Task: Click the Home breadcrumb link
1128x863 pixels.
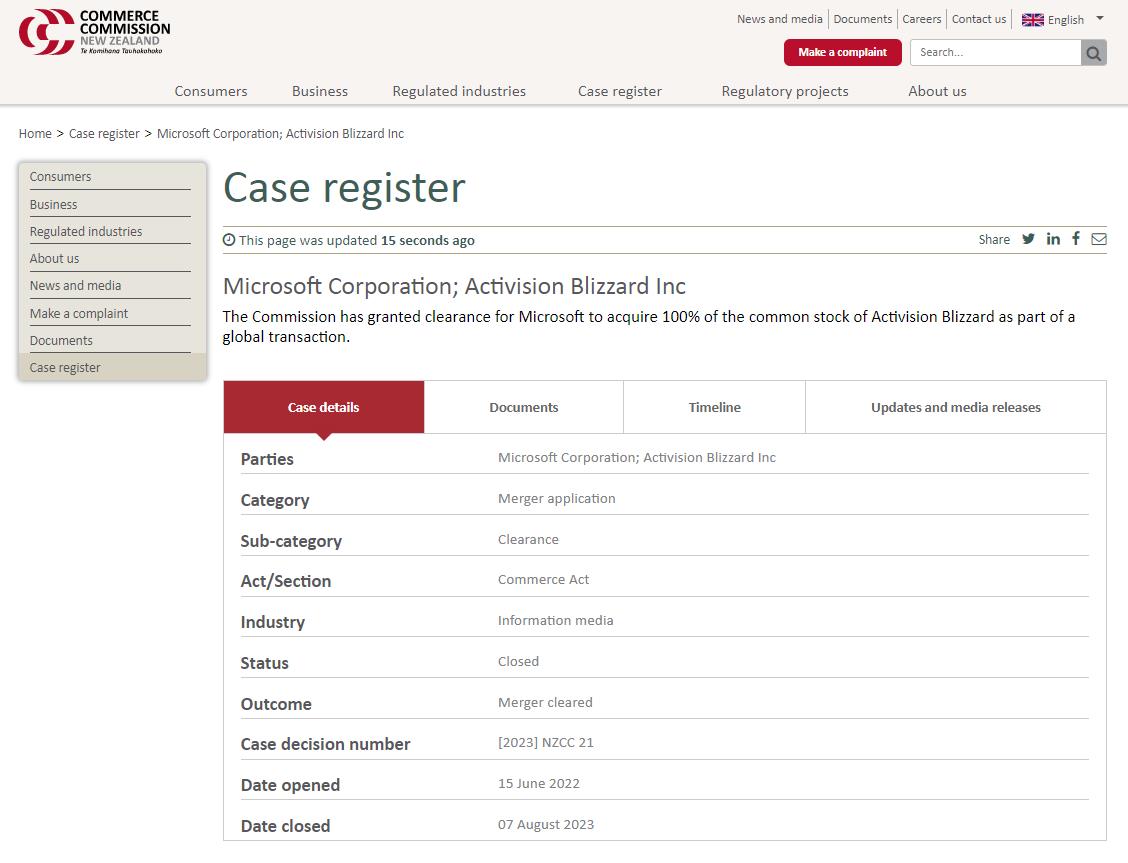Action: click(x=35, y=133)
